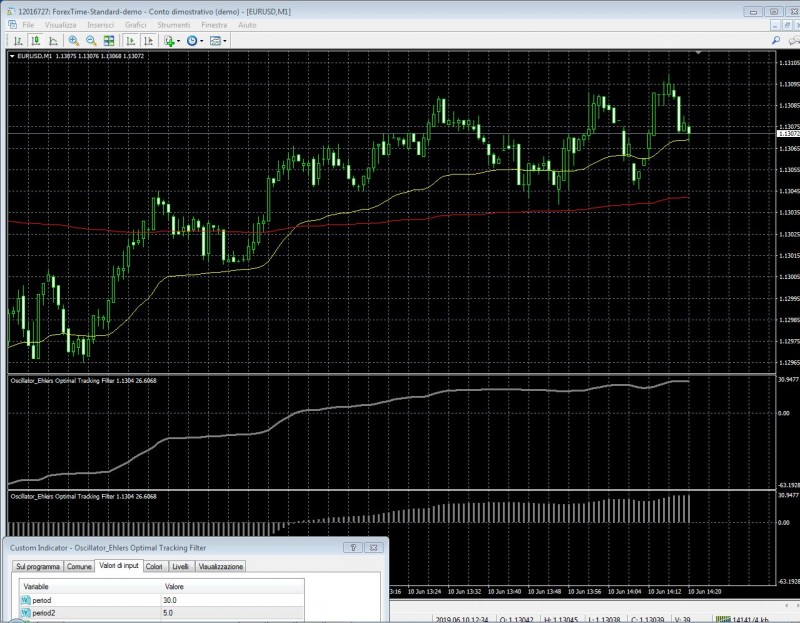
Task: Select the bar chart display icon
Action: pyautogui.click(x=18, y=41)
